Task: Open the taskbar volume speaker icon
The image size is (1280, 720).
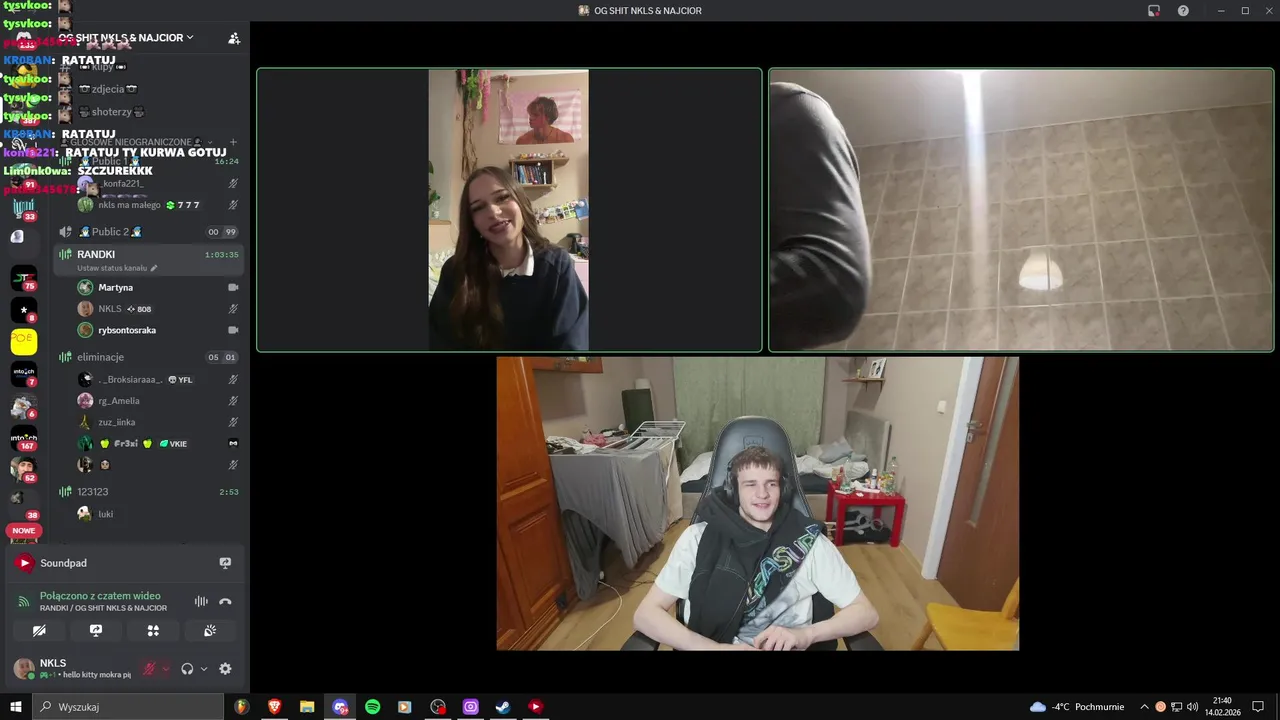Action: [x=1192, y=707]
